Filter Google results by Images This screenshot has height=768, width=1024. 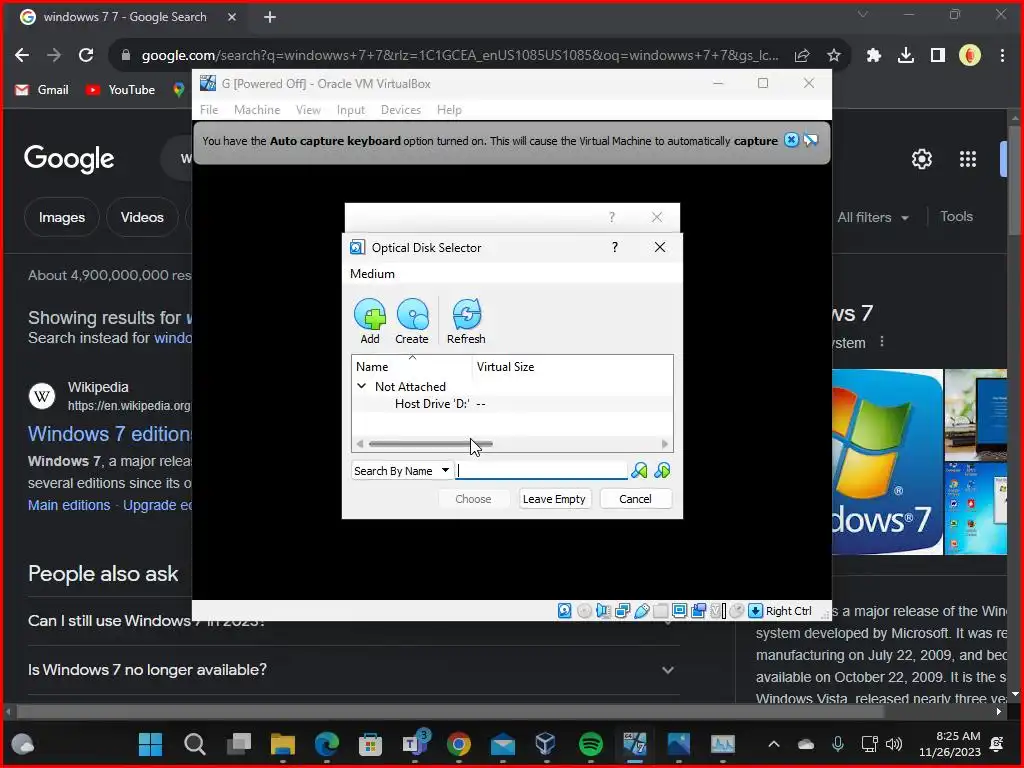62,217
